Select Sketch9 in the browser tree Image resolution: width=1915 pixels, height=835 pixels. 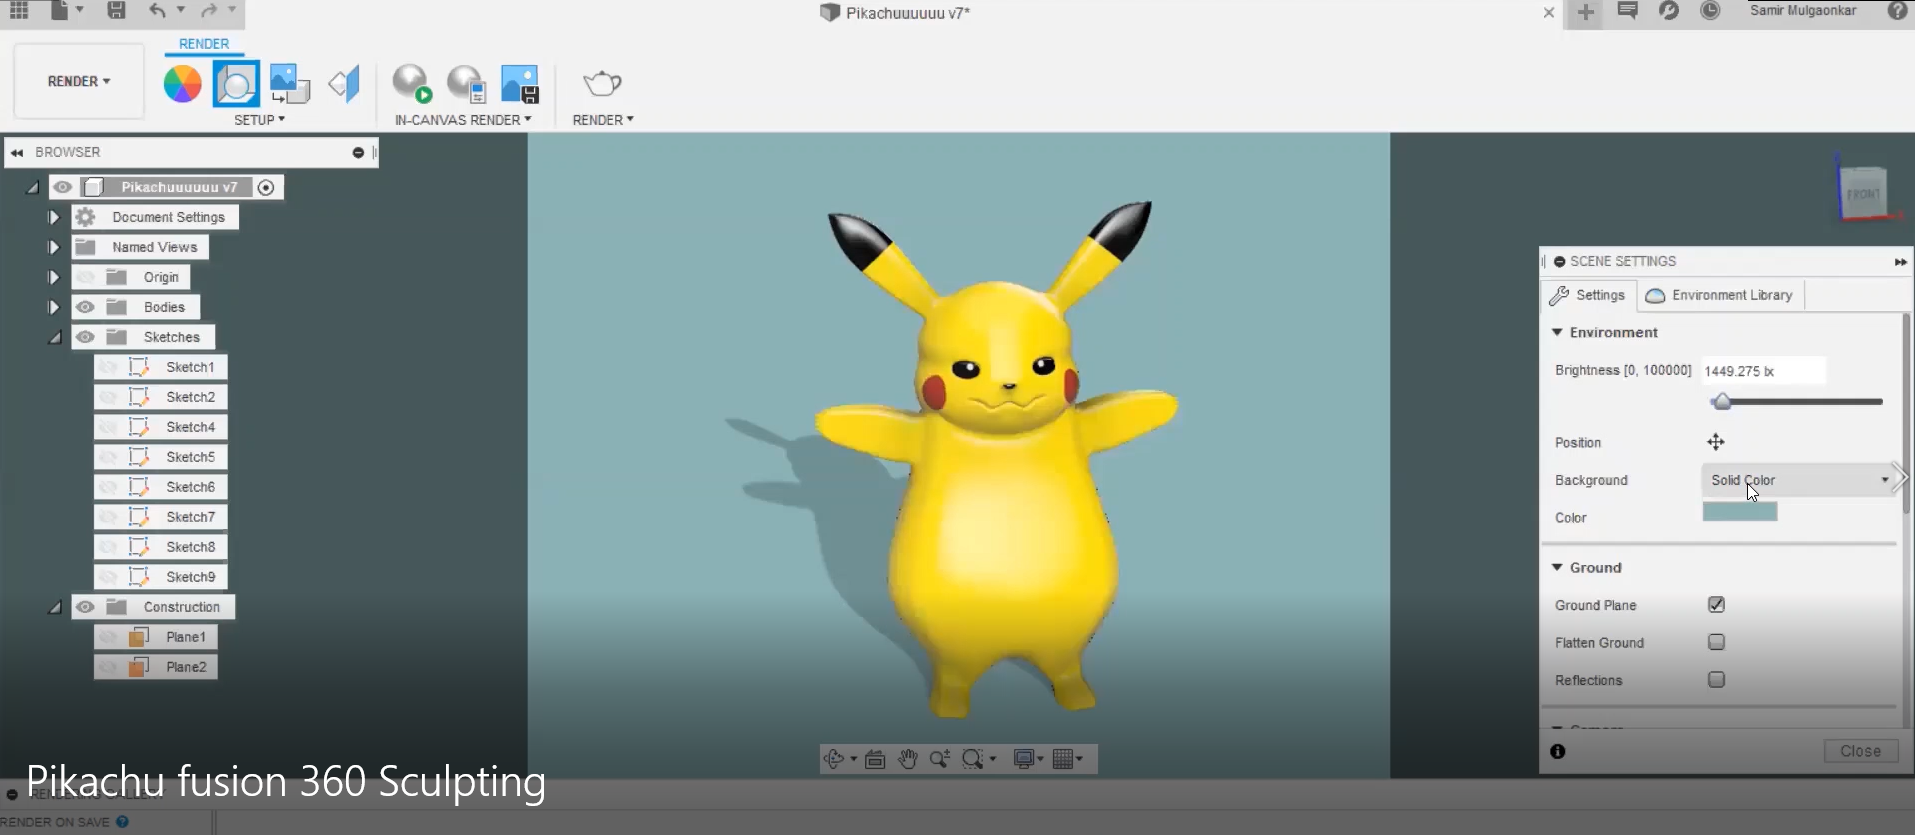(190, 577)
